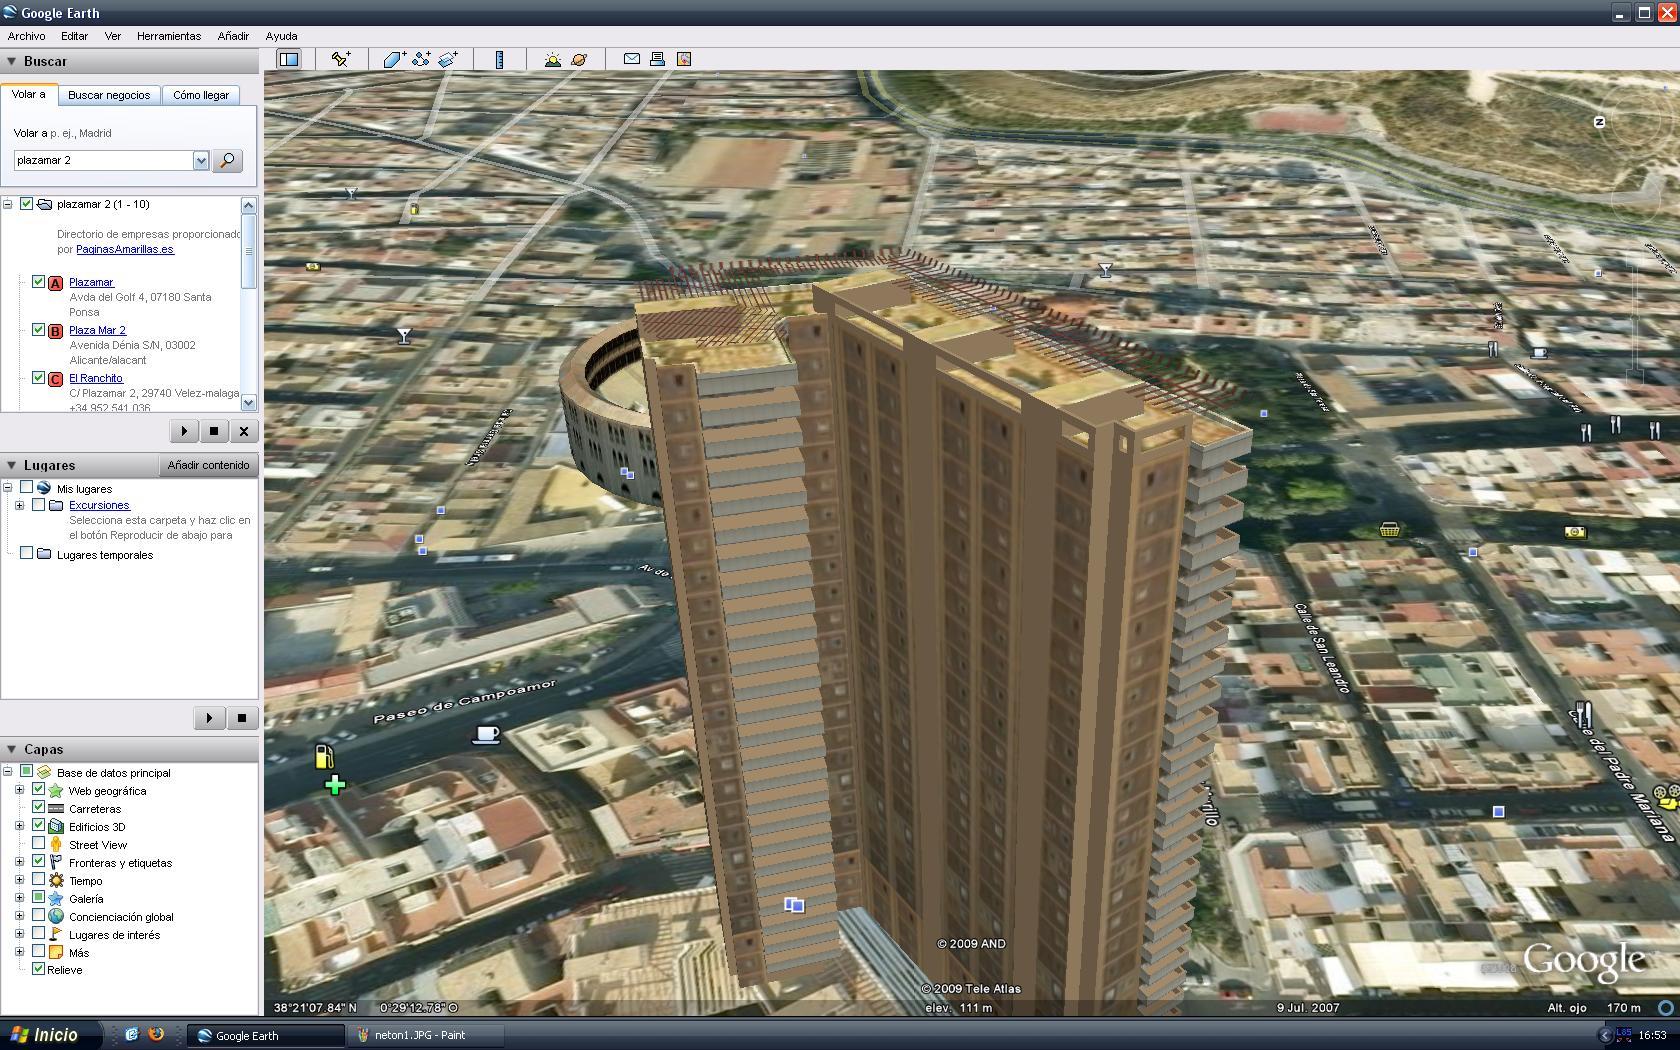Click into the Volar a search field
Screen dimensions: 1680x1050
pyautogui.click(x=103, y=160)
